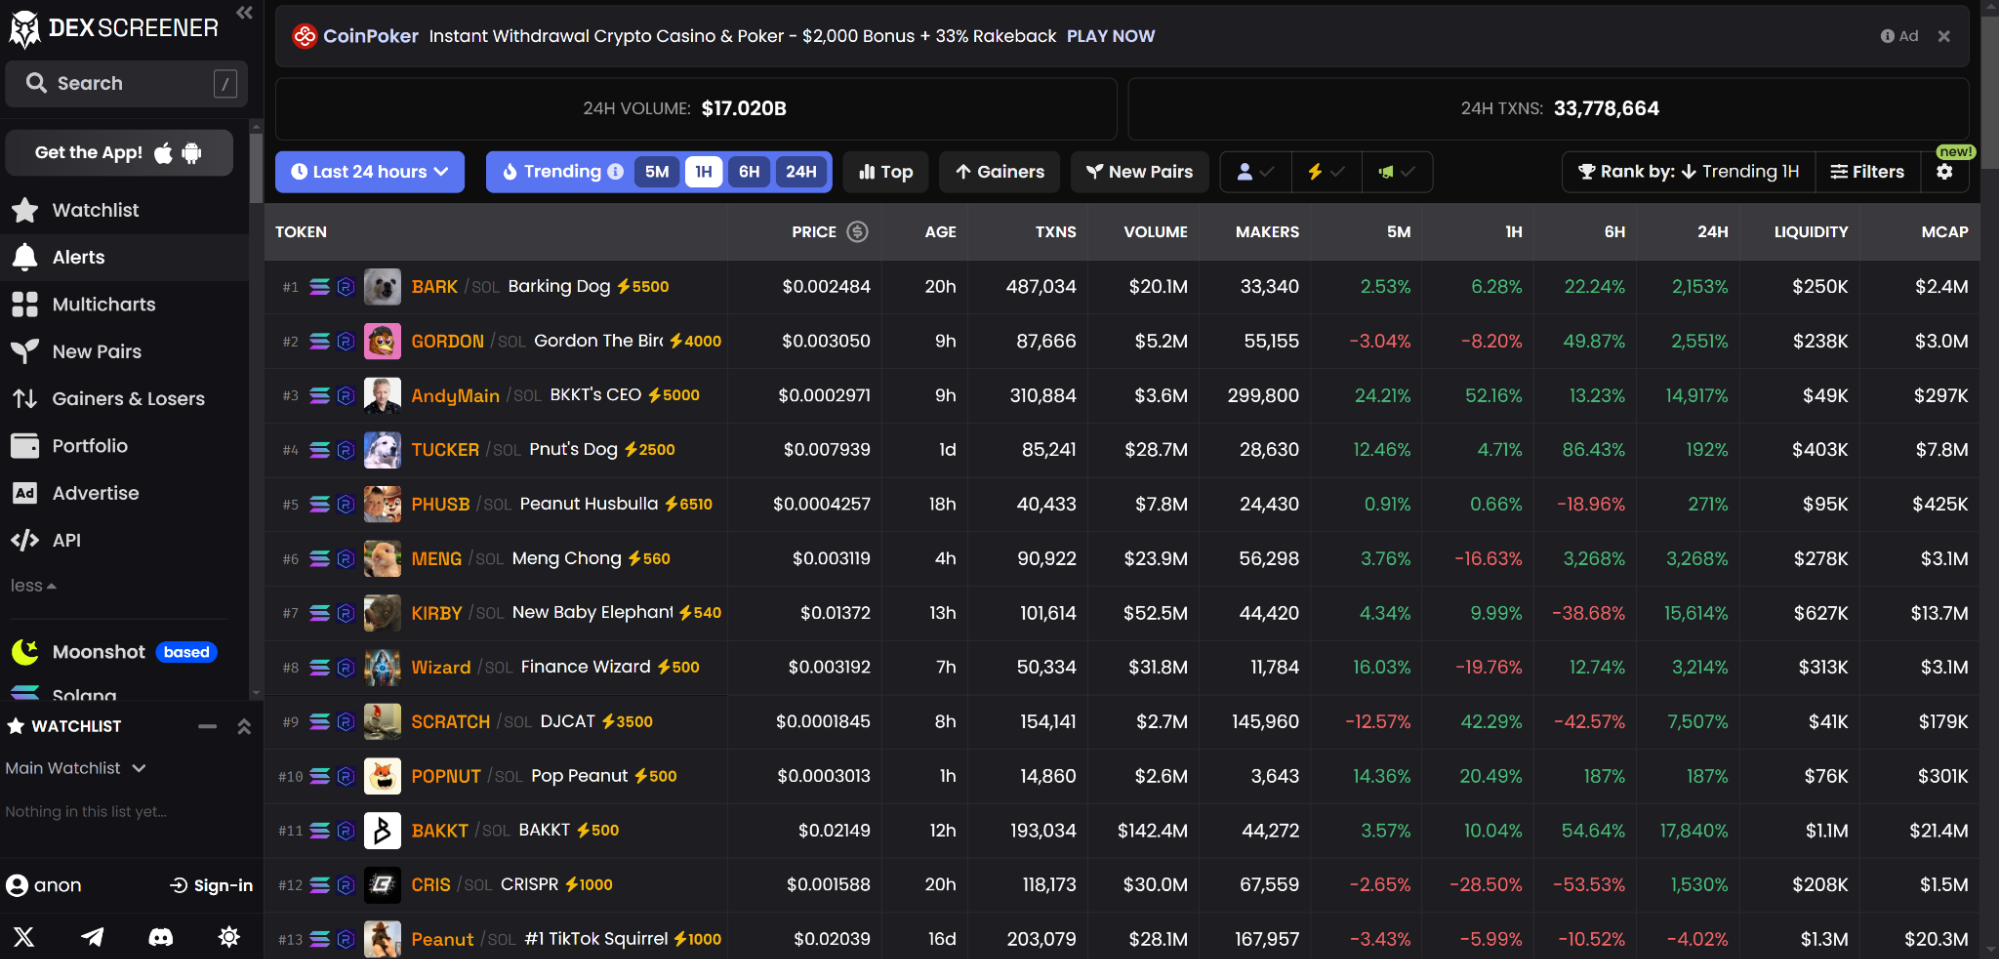This screenshot has width=1999, height=959.
Task: Collapse the sidebar with 'less' expander
Action: coord(33,585)
